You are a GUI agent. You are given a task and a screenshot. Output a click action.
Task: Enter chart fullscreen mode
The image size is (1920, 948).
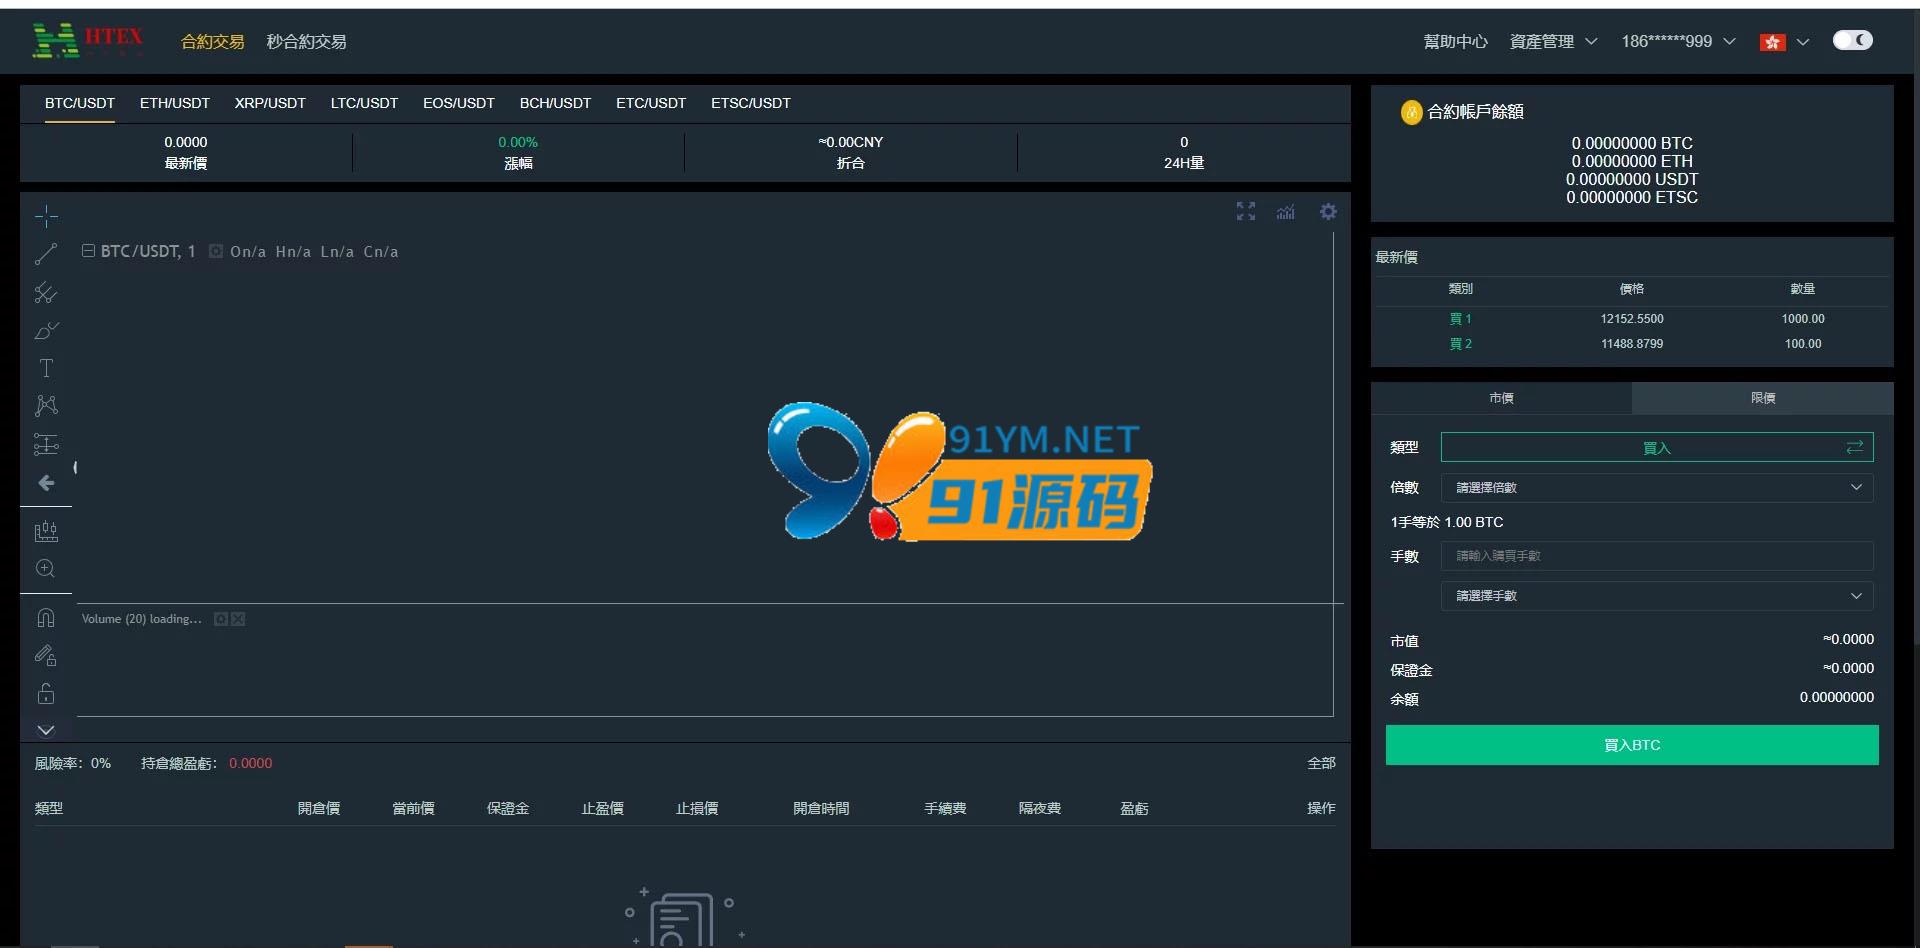(x=1246, y=212)
